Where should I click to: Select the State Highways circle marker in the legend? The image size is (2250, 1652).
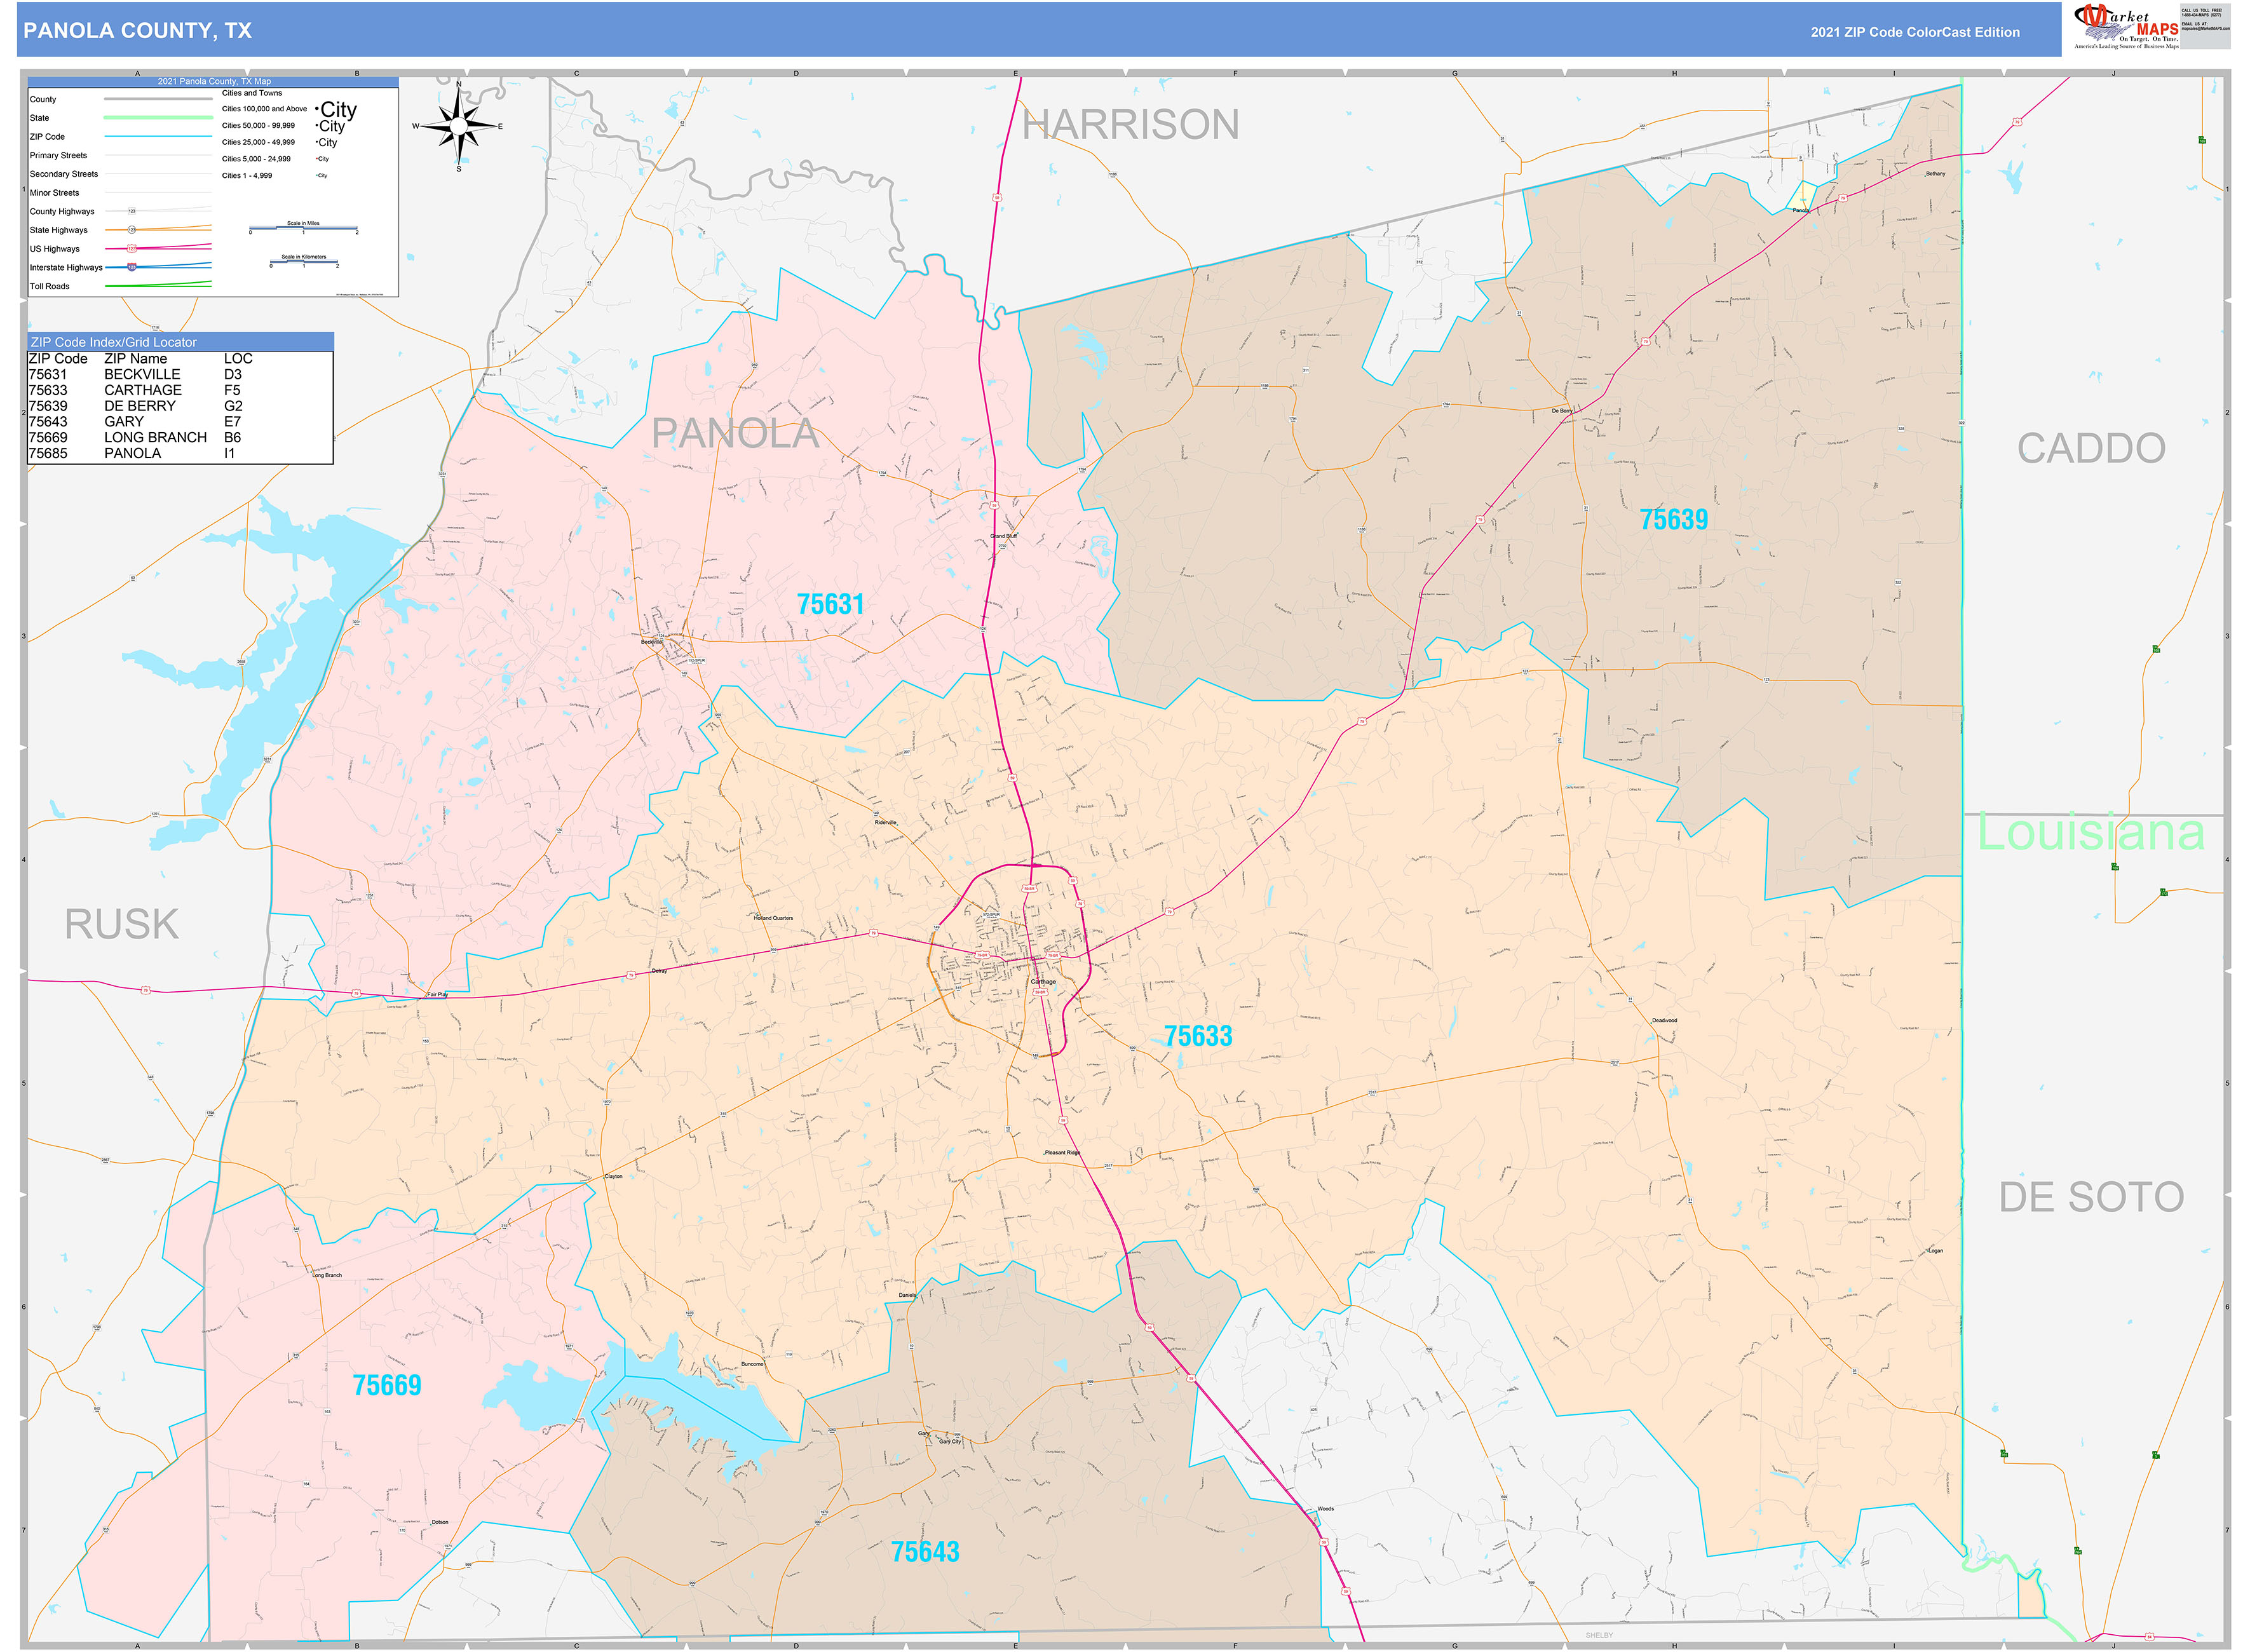[x=131, y=230]
